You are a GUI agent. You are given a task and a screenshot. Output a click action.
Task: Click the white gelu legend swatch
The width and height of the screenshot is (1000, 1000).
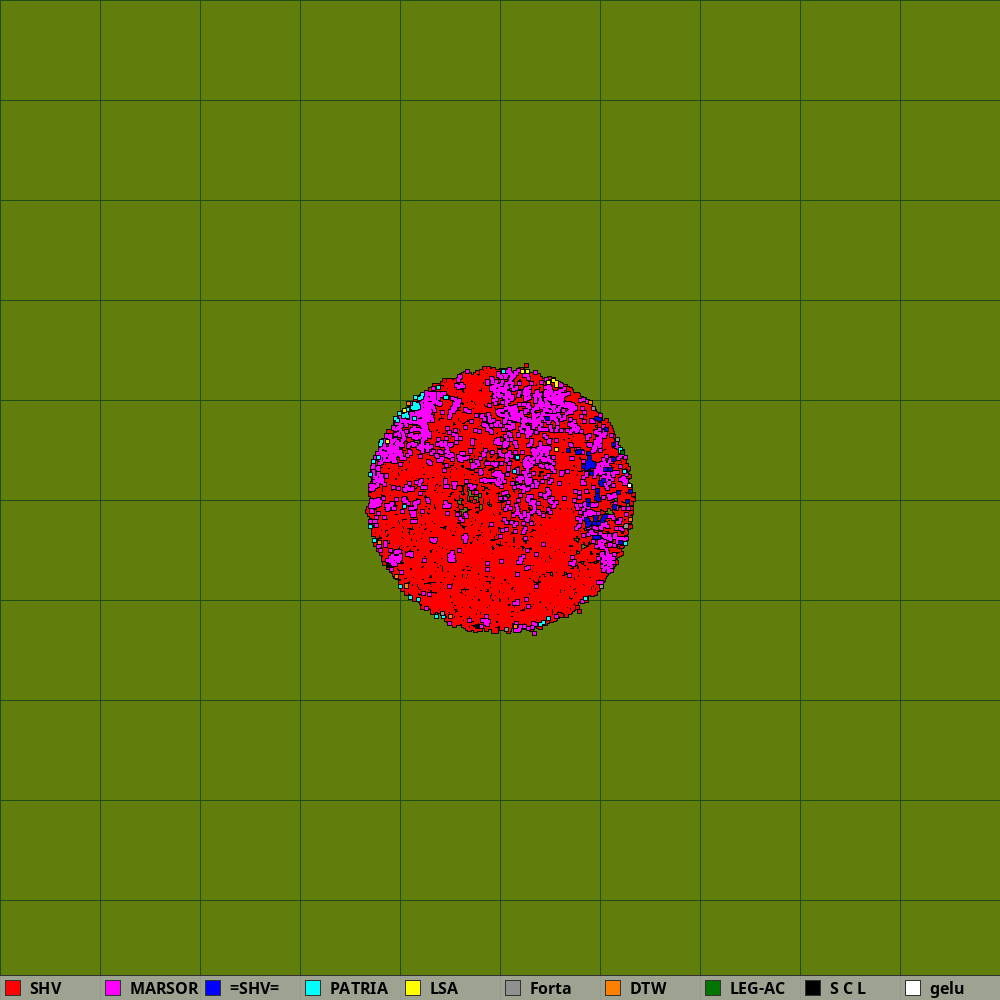tap(913, 988)
